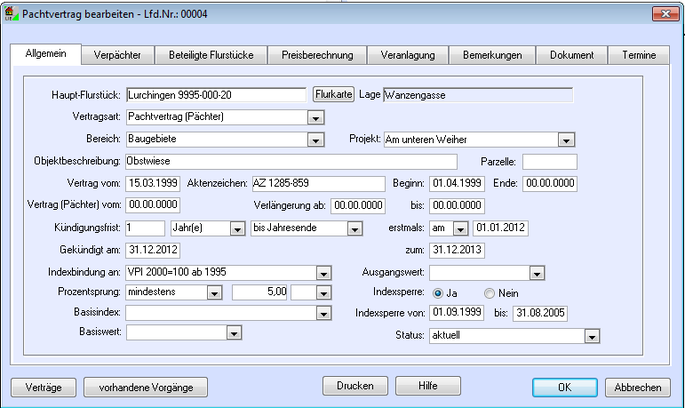
Task: Select the Ja radio button for Indexsperre
Action: tap(437, 293)
